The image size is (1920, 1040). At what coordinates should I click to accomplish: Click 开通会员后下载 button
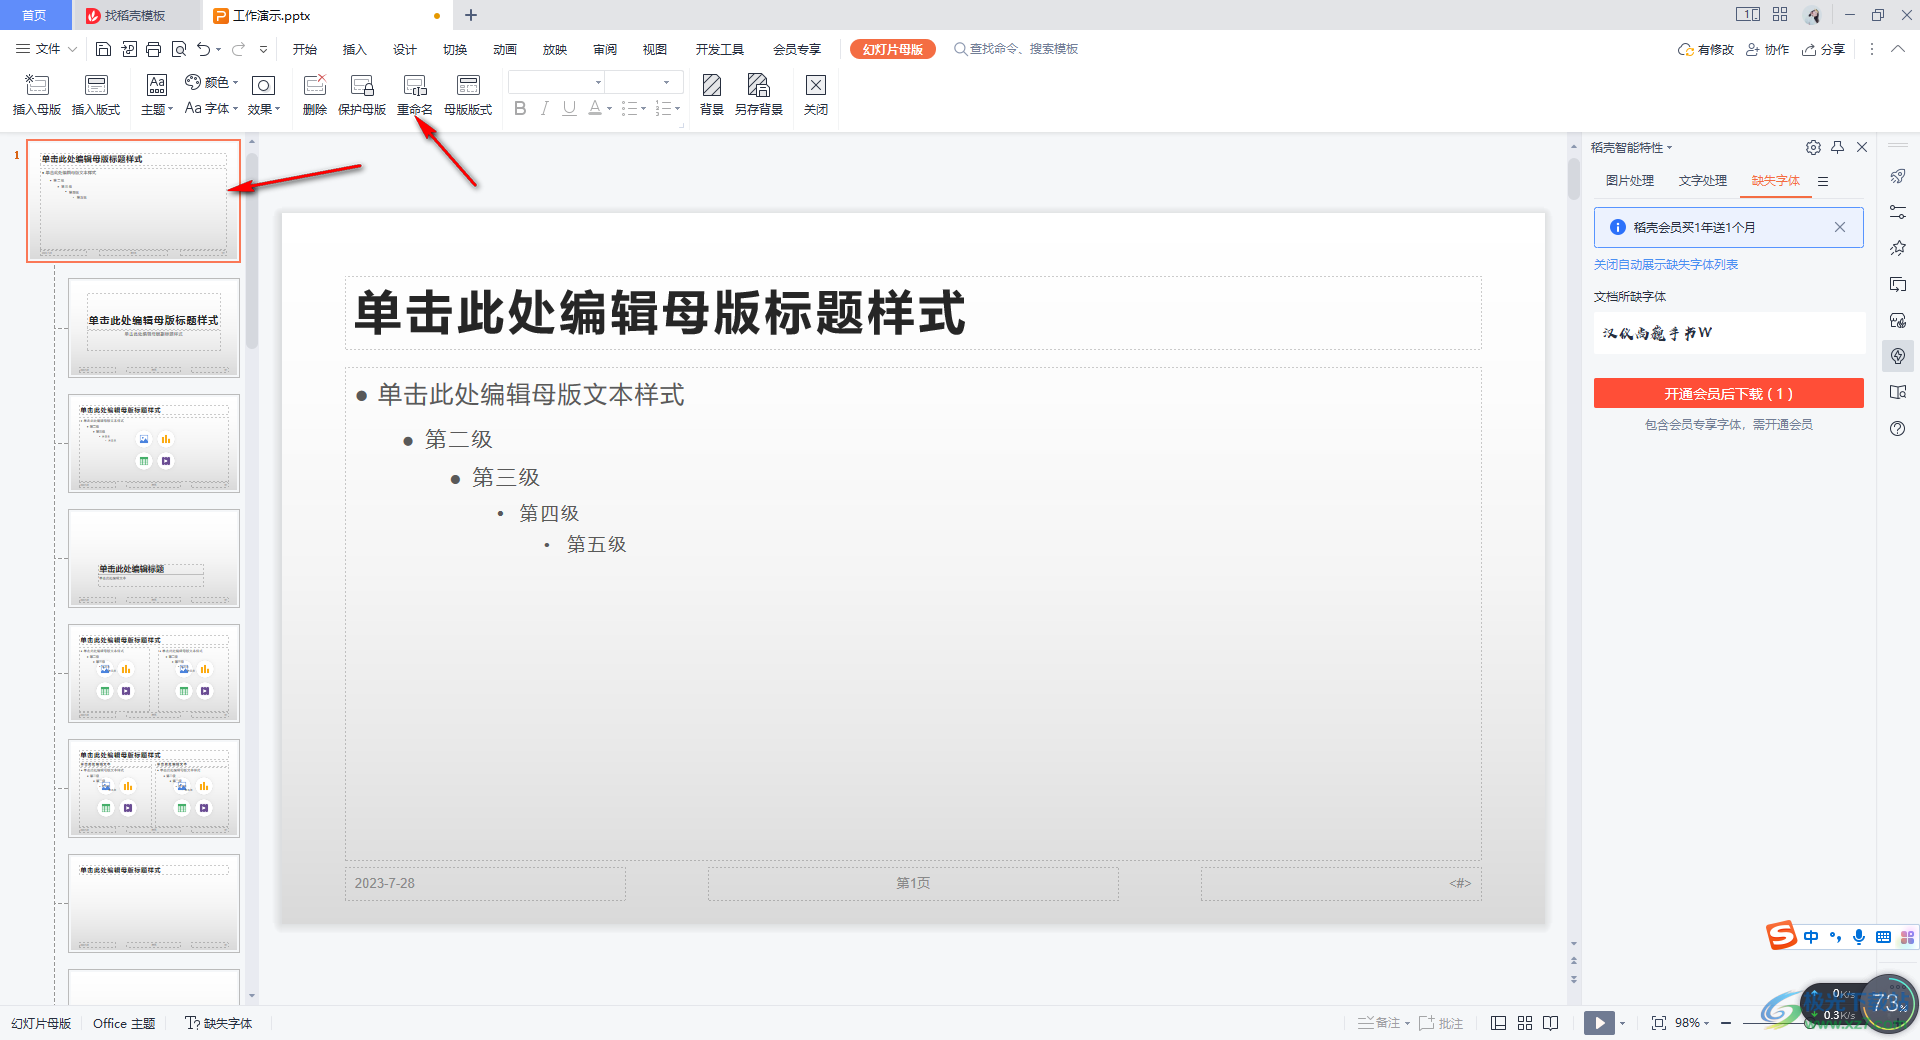pos(1729,393)
